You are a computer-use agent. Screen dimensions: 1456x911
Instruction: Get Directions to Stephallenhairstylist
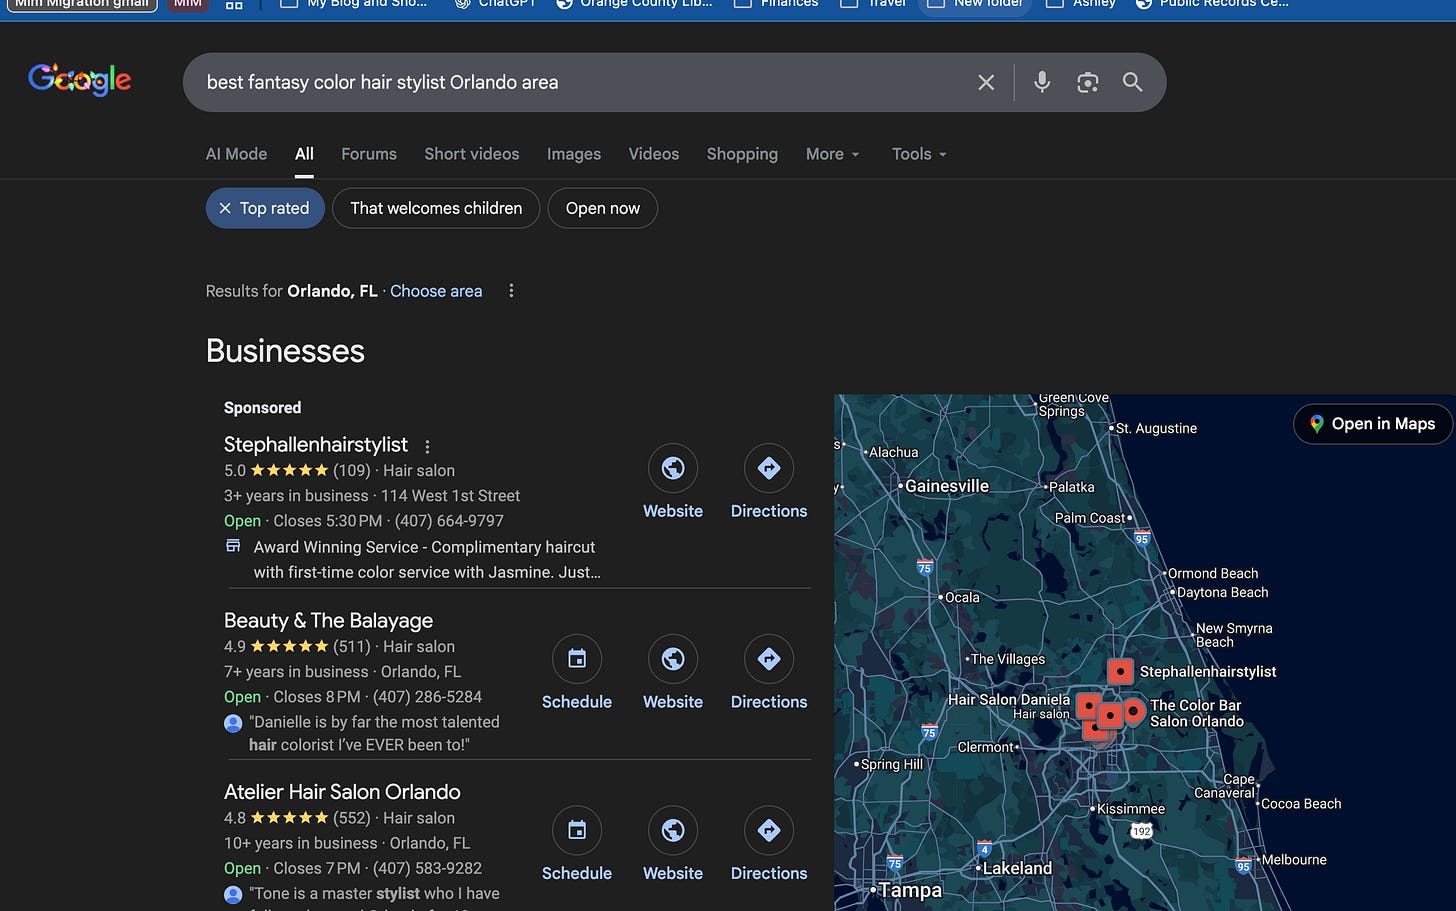pos(769,468)
